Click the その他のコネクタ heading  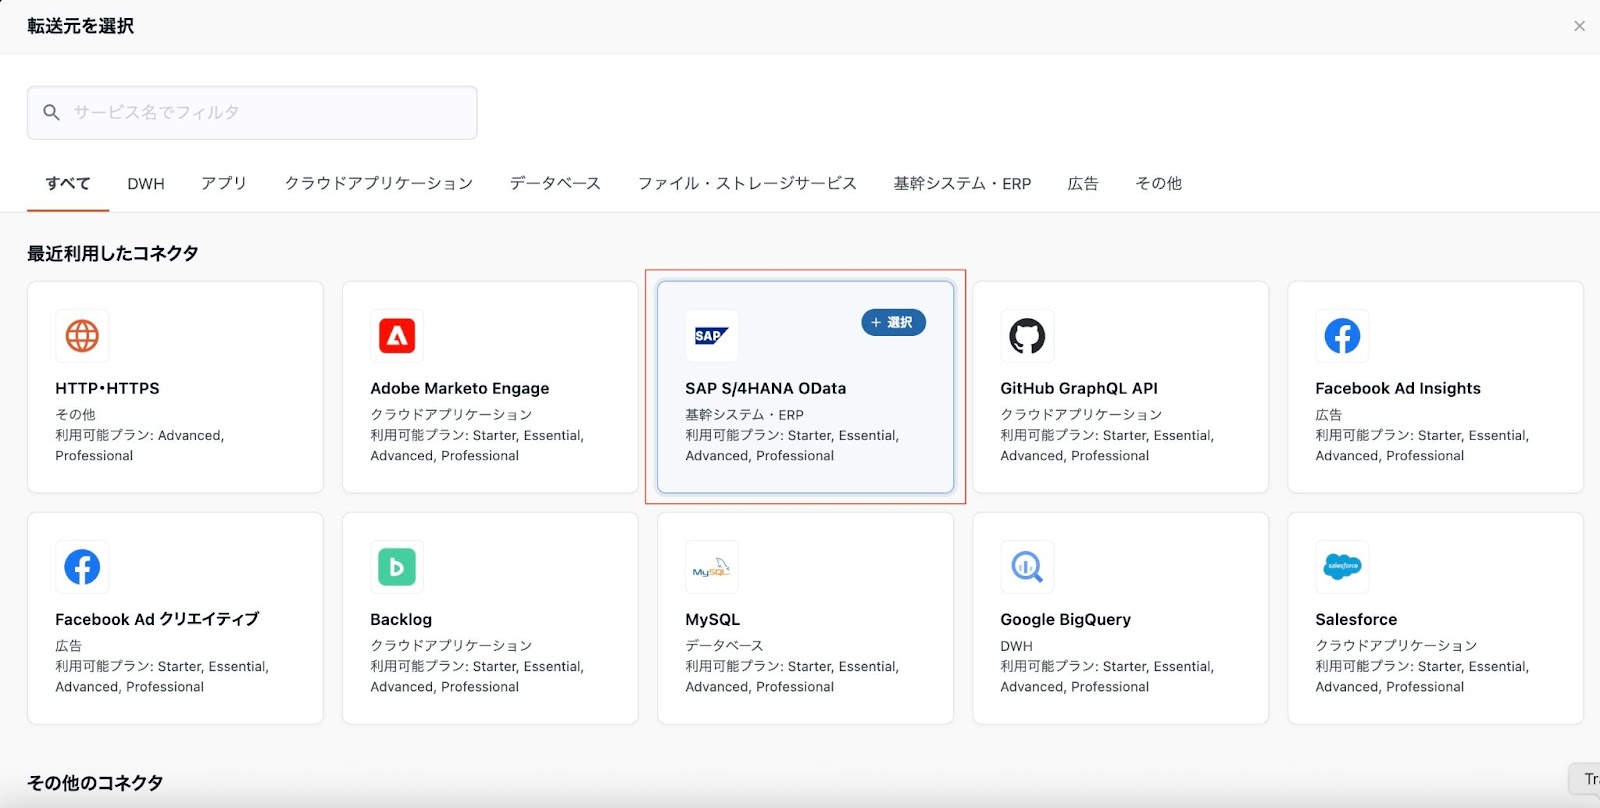click(95, 783)
